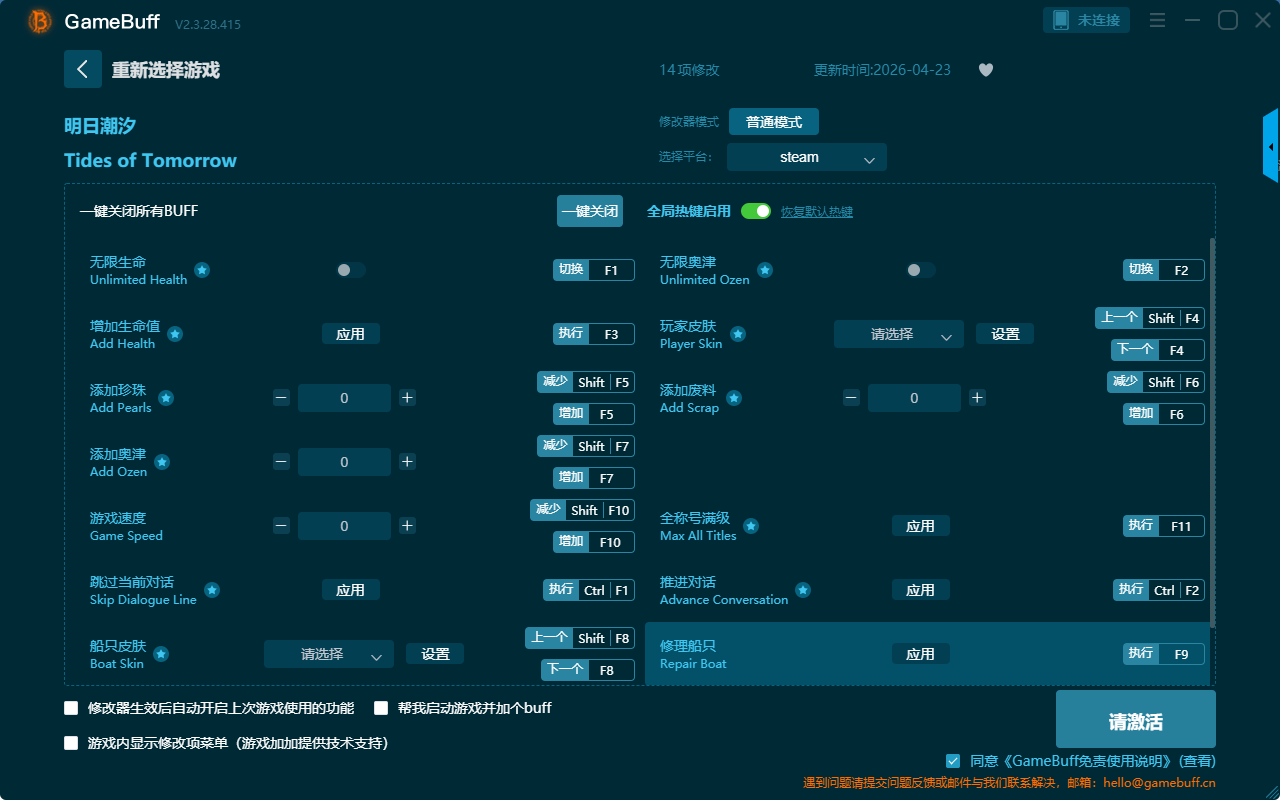The height and width of the screenshot is (800, 1280).
Task: Click the minus icon for Game Speed
Action: point(281,526)
